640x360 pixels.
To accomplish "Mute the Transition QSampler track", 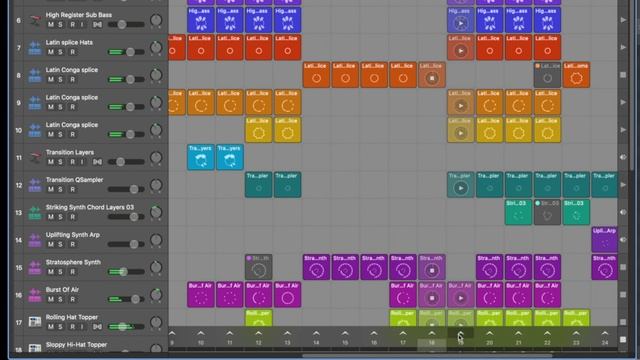I will click(51, 189).
